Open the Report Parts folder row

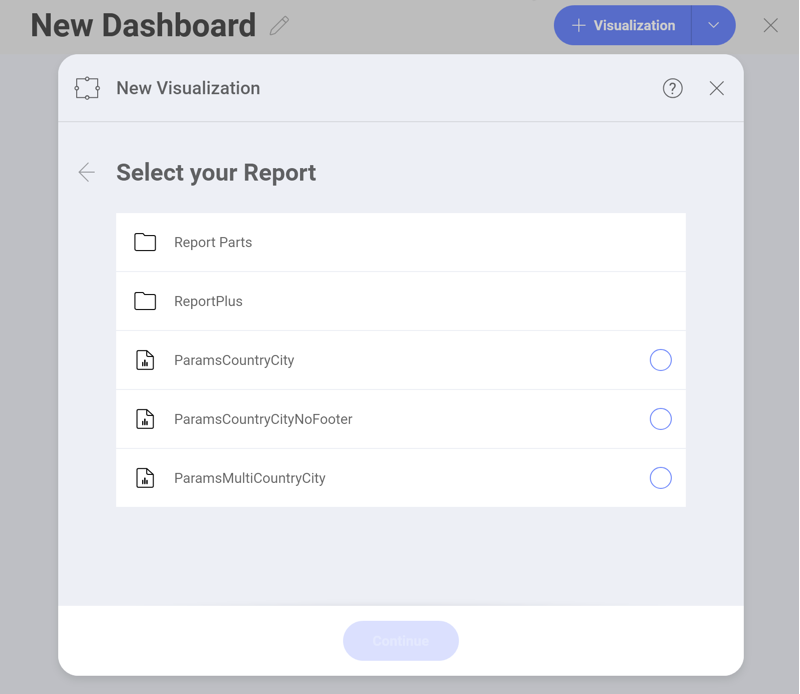pyautogui.click(x=400, y=241)
